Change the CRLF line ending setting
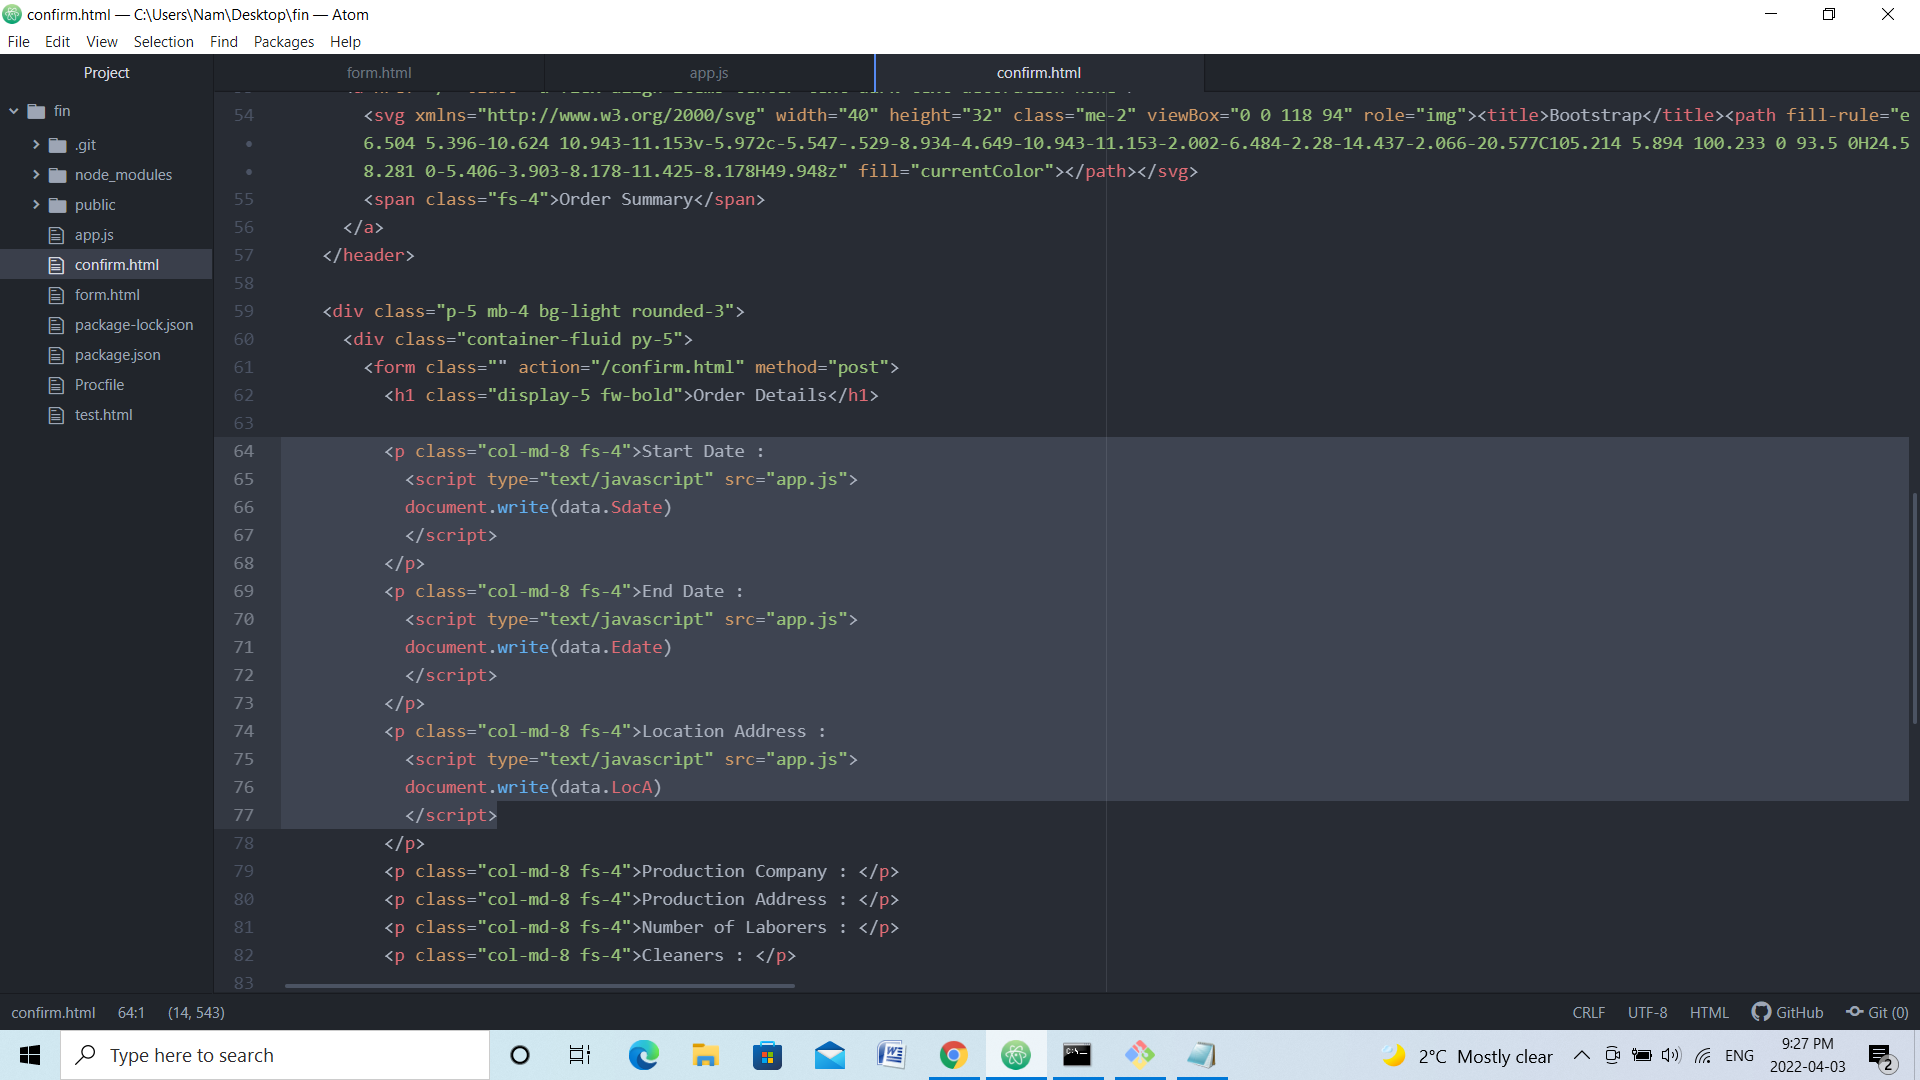This screenshot has width=1920, height=1080. coord(1589,1013)
